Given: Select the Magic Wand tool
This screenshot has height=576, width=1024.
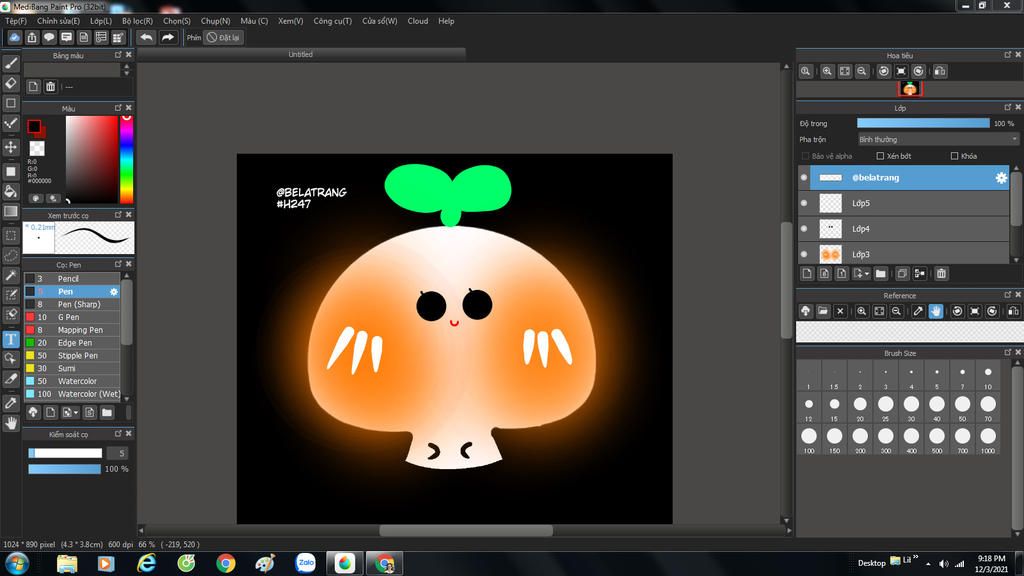Looking at the screenshot, I should [11, 275].
